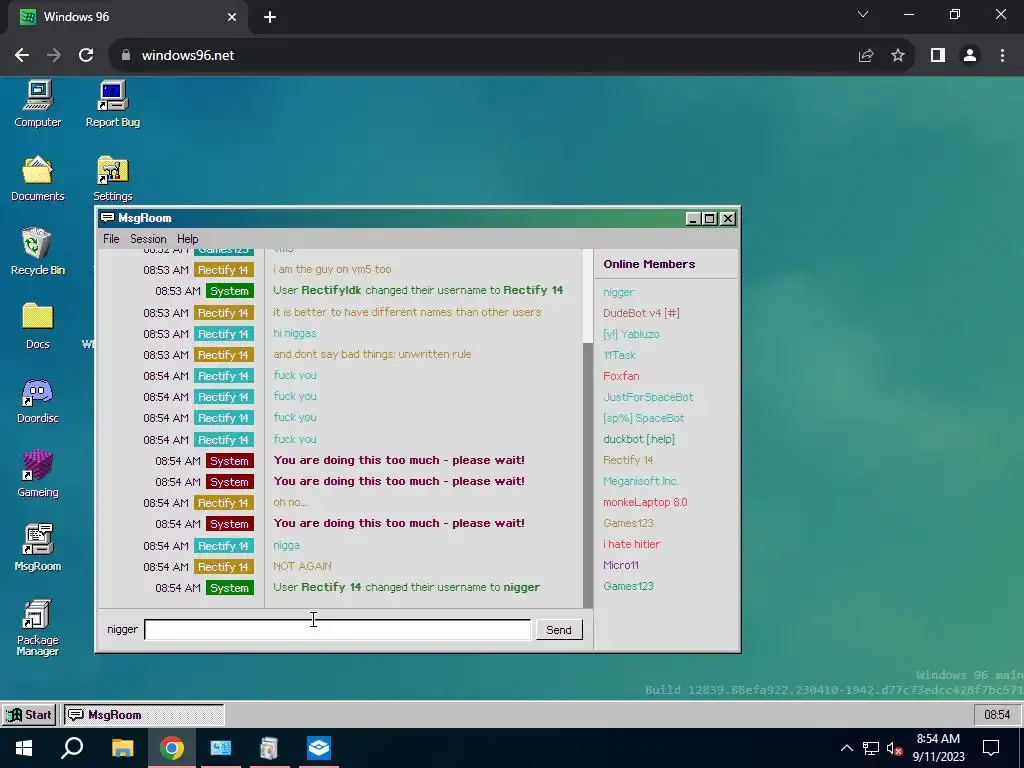Send the chat message with Send button
Viewport: 1024px width, 768px height.
click(x=558, y=630)
